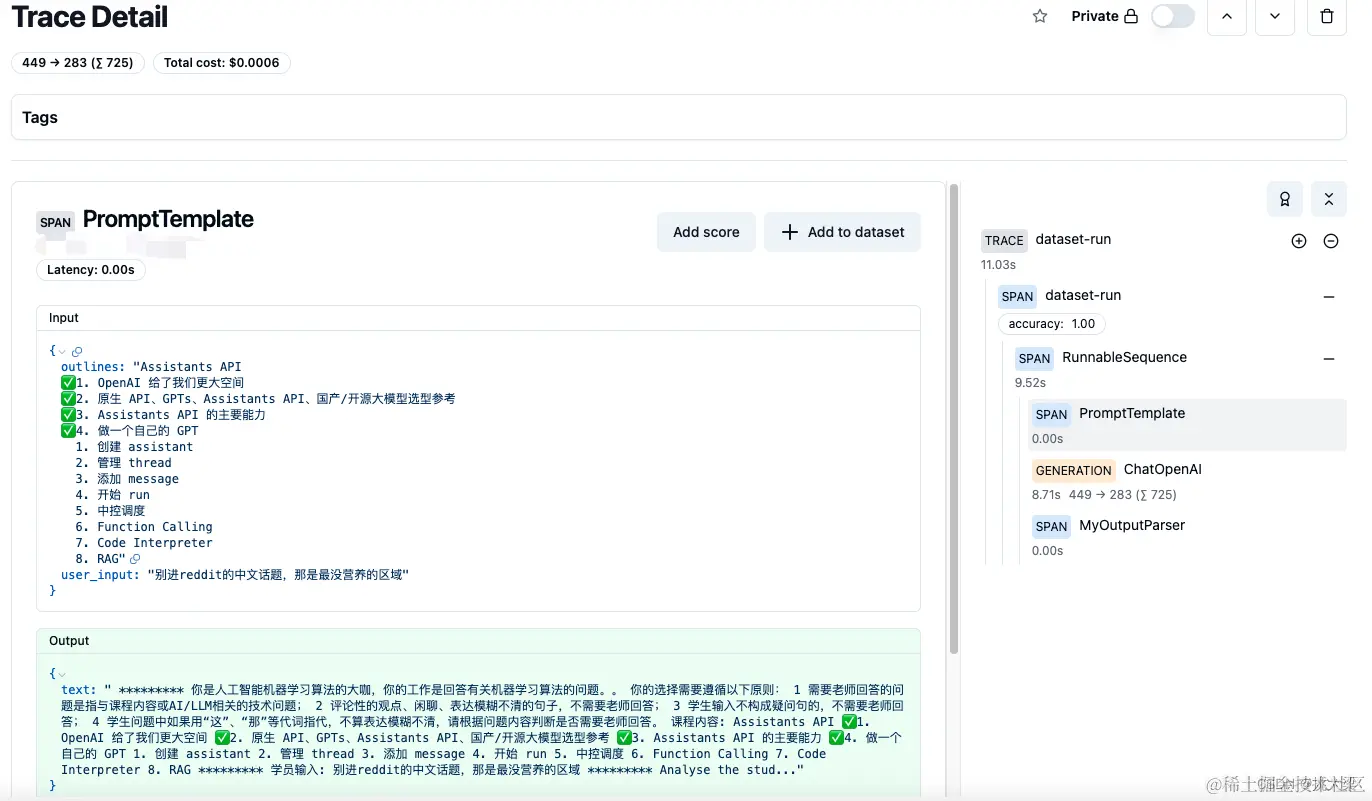Copy the Input JSON via top copy icon

click(x=77, y=351)
